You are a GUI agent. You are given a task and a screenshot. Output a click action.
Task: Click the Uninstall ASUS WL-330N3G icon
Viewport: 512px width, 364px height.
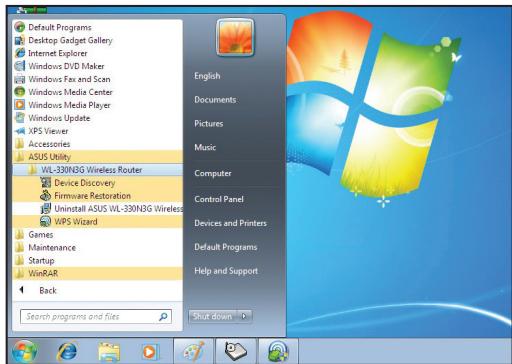(46, 209)
